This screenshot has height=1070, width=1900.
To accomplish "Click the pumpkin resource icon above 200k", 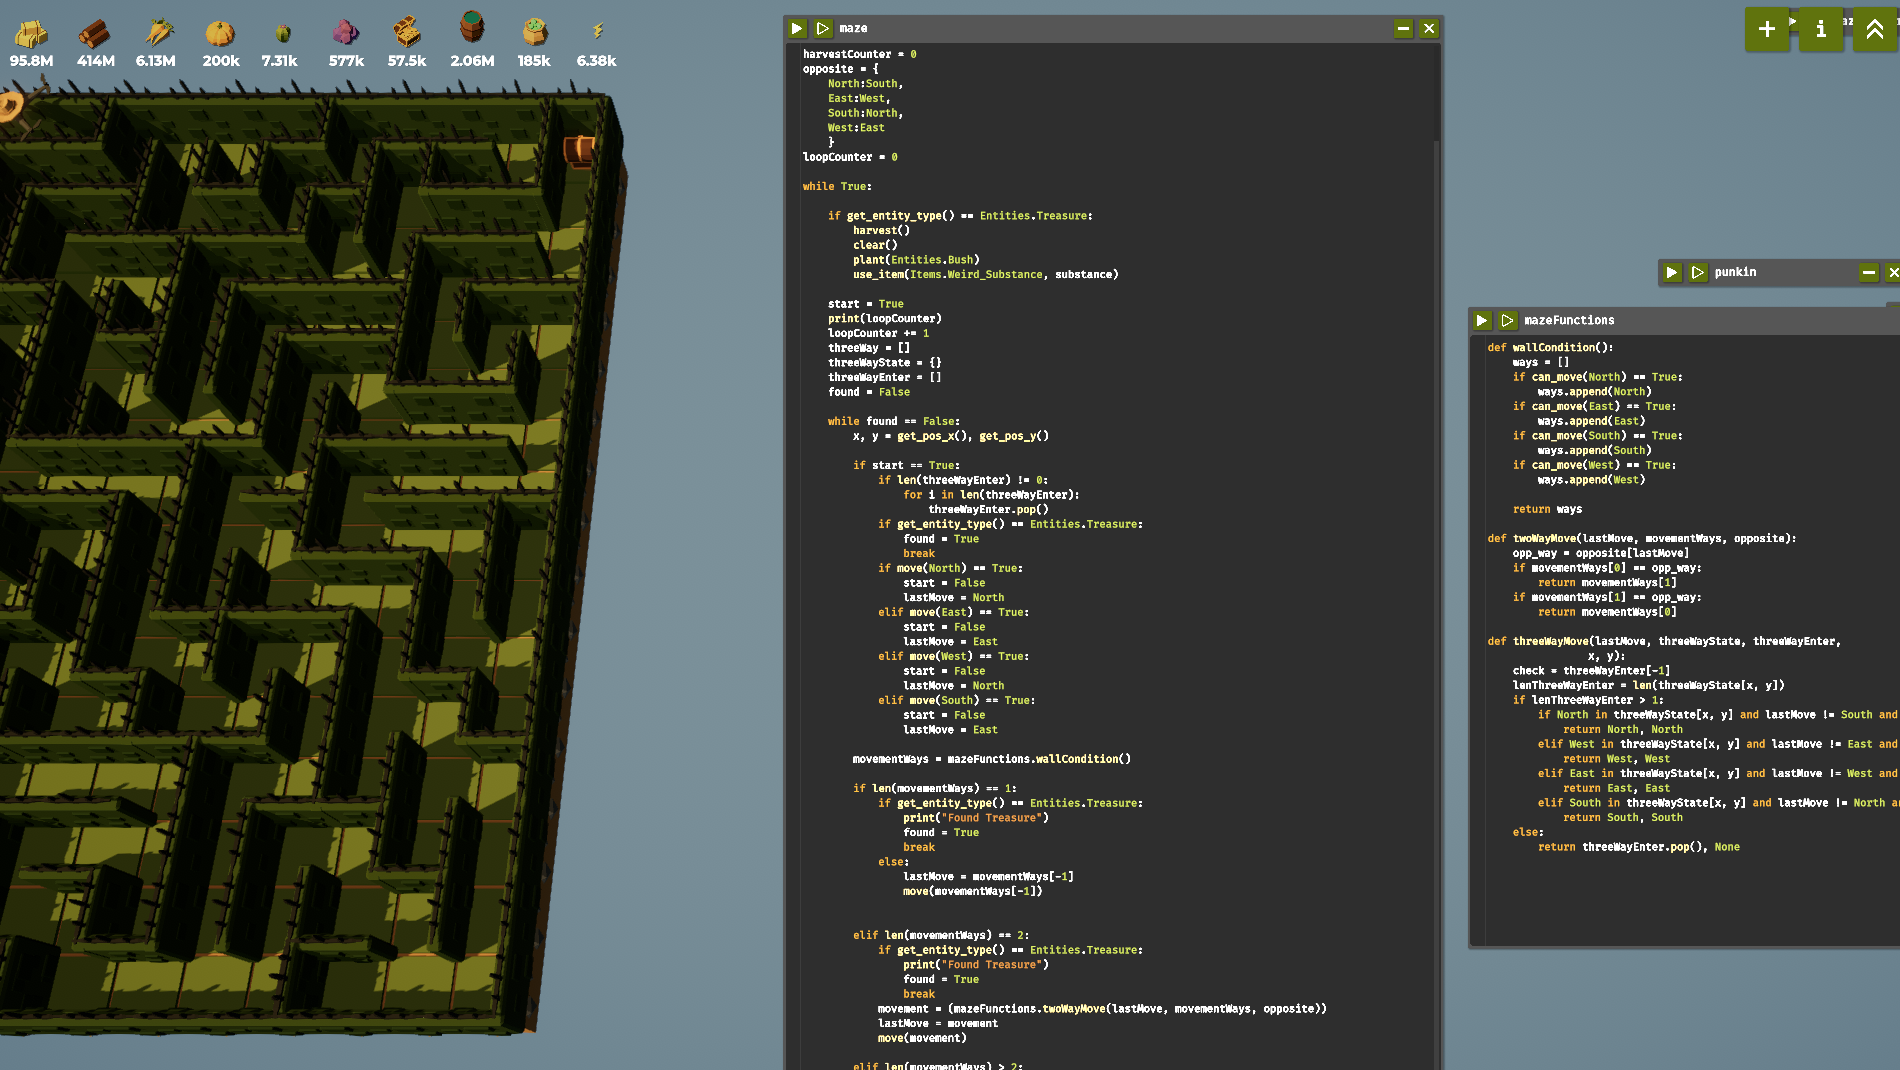I will pyautogui.click(x=220, y=33).
